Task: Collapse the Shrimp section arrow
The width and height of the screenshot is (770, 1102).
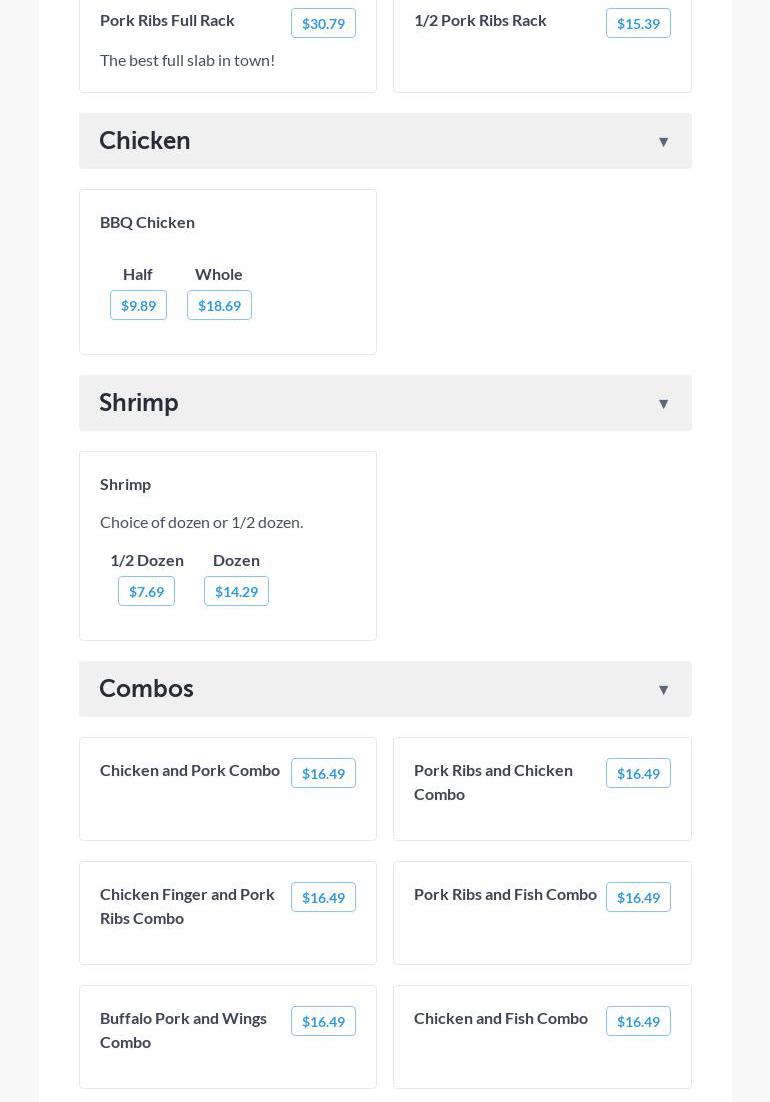Action: [x=663, y=404]
